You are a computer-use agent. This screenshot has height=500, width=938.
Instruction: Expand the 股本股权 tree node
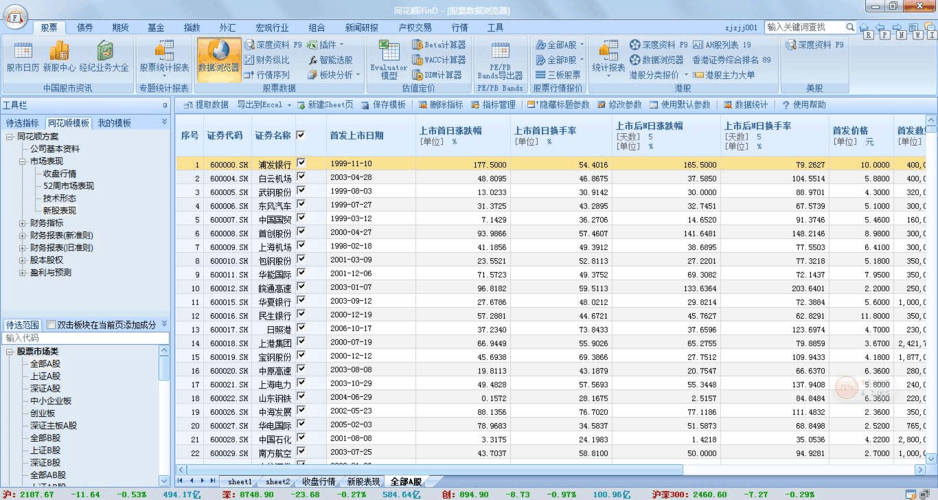[x=22, y=260]
